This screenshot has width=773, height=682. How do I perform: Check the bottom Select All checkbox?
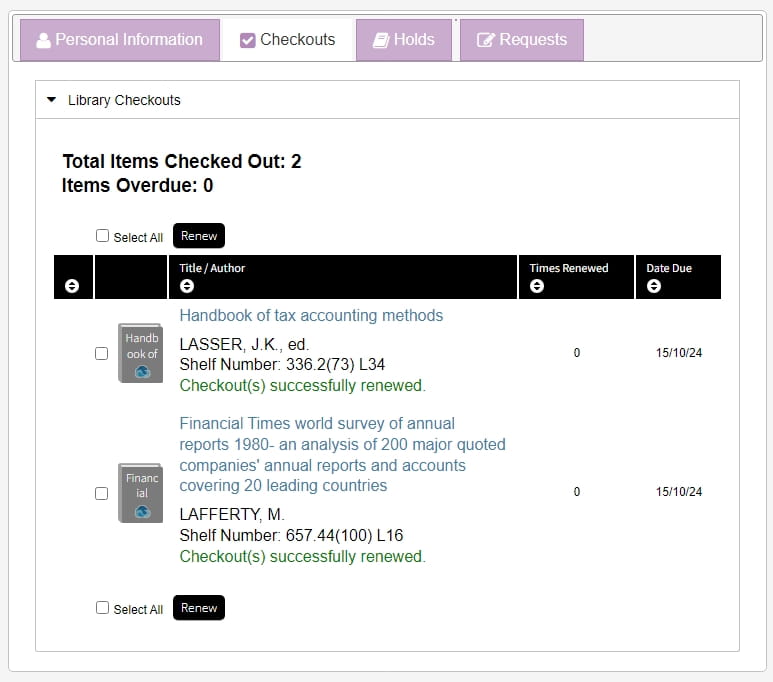point(102,608)
